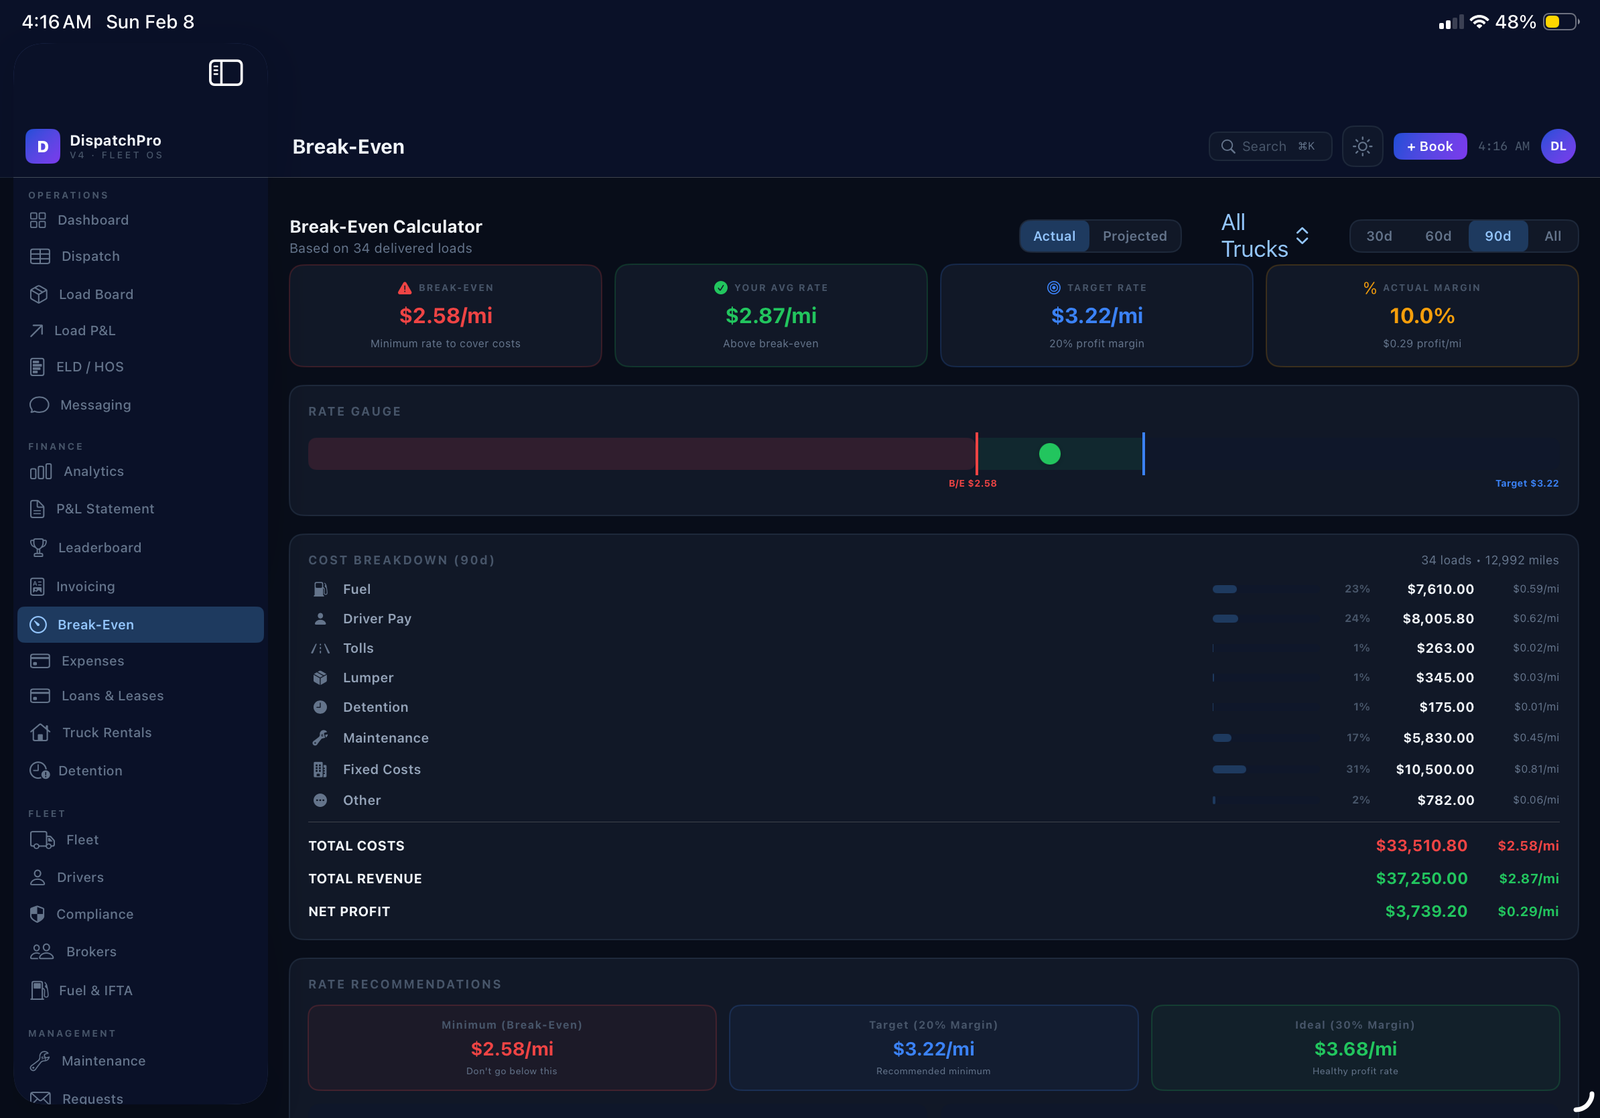Toggle light mode with the sun icon
Screen dimensions: 1600x1118
click(1362, 147)
